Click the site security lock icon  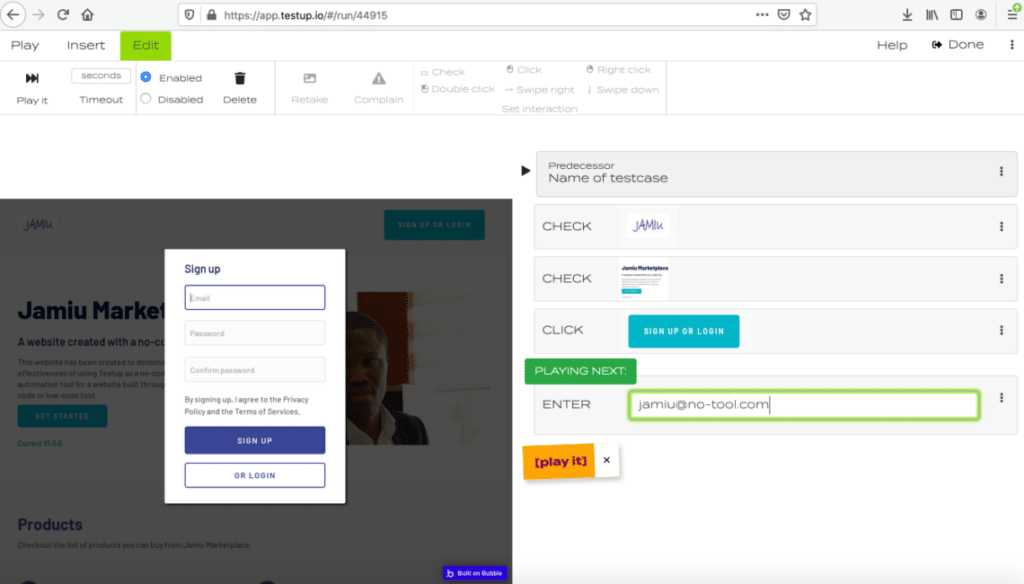tap(211, 15)
